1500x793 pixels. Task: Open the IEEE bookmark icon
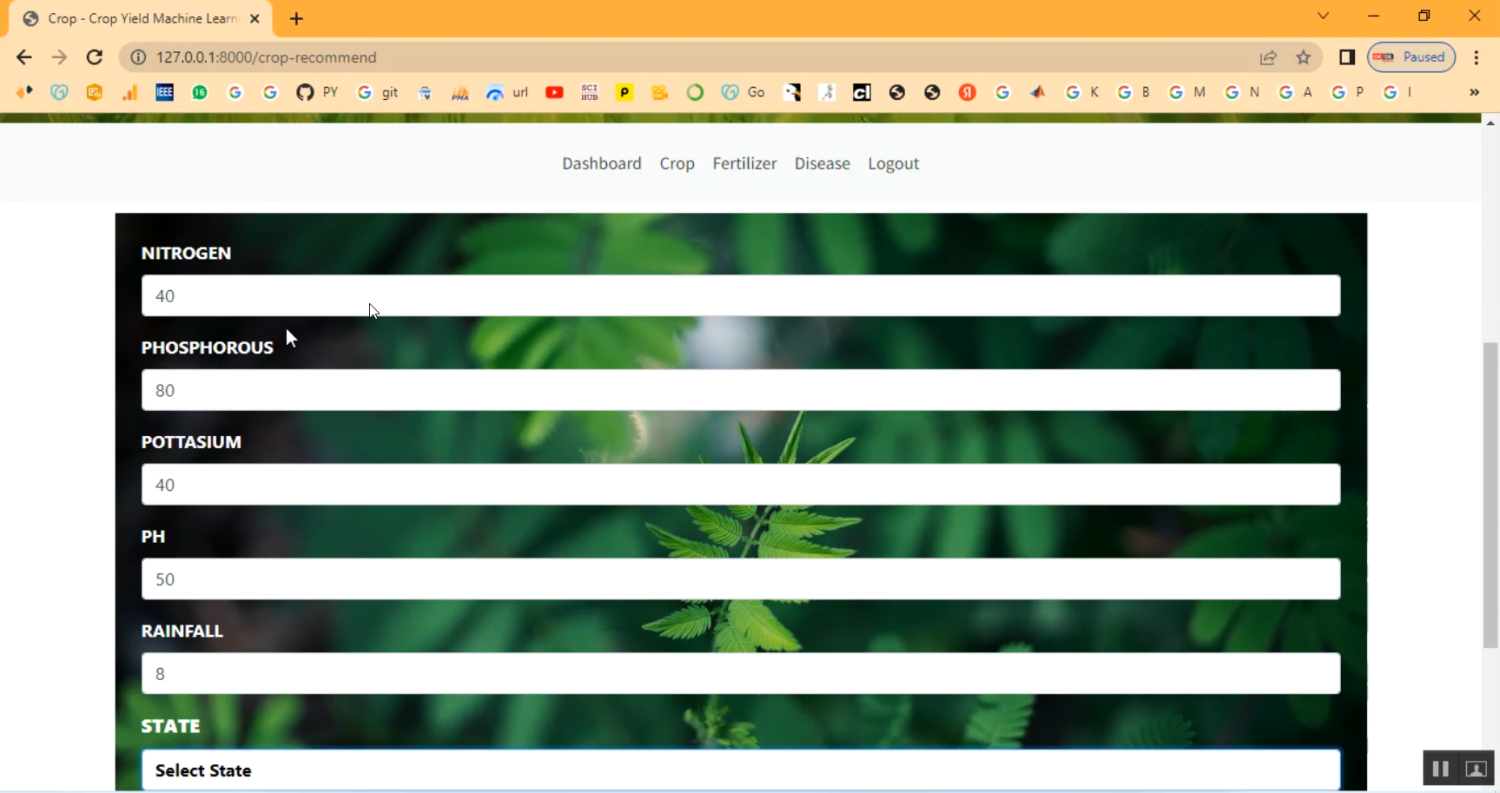click(x=165, y=92)
